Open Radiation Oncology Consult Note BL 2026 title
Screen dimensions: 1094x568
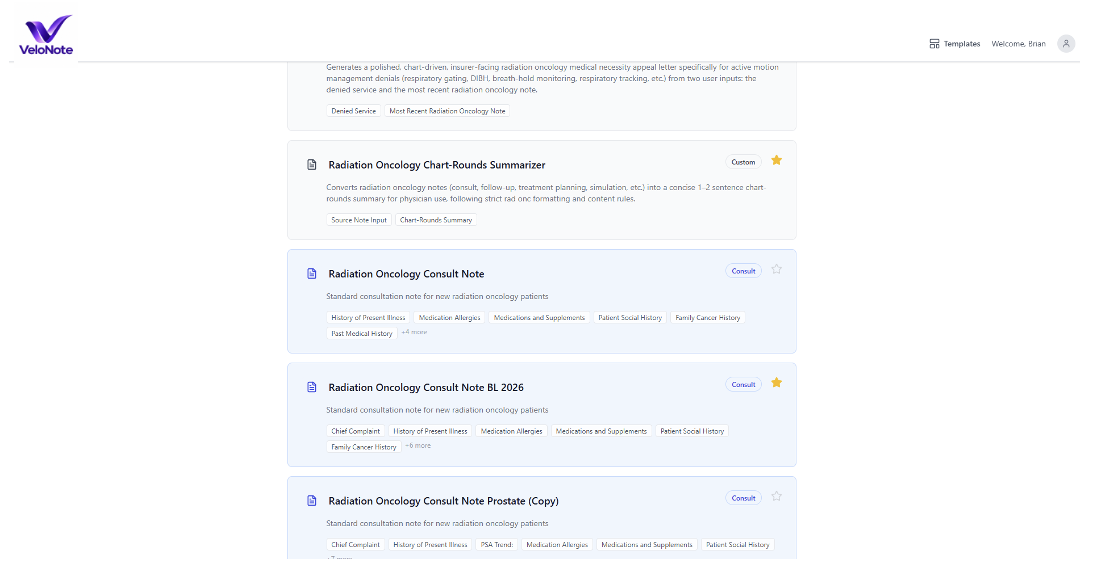426,387
